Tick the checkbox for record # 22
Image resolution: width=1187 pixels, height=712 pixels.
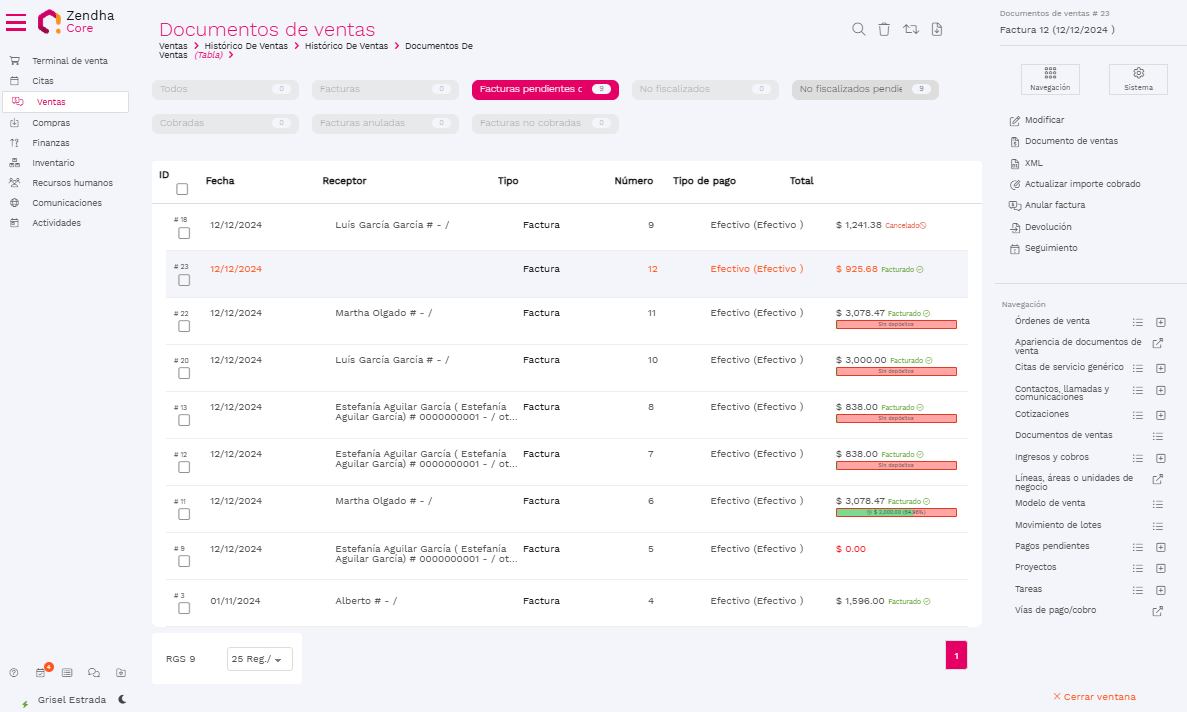[184, 326]
